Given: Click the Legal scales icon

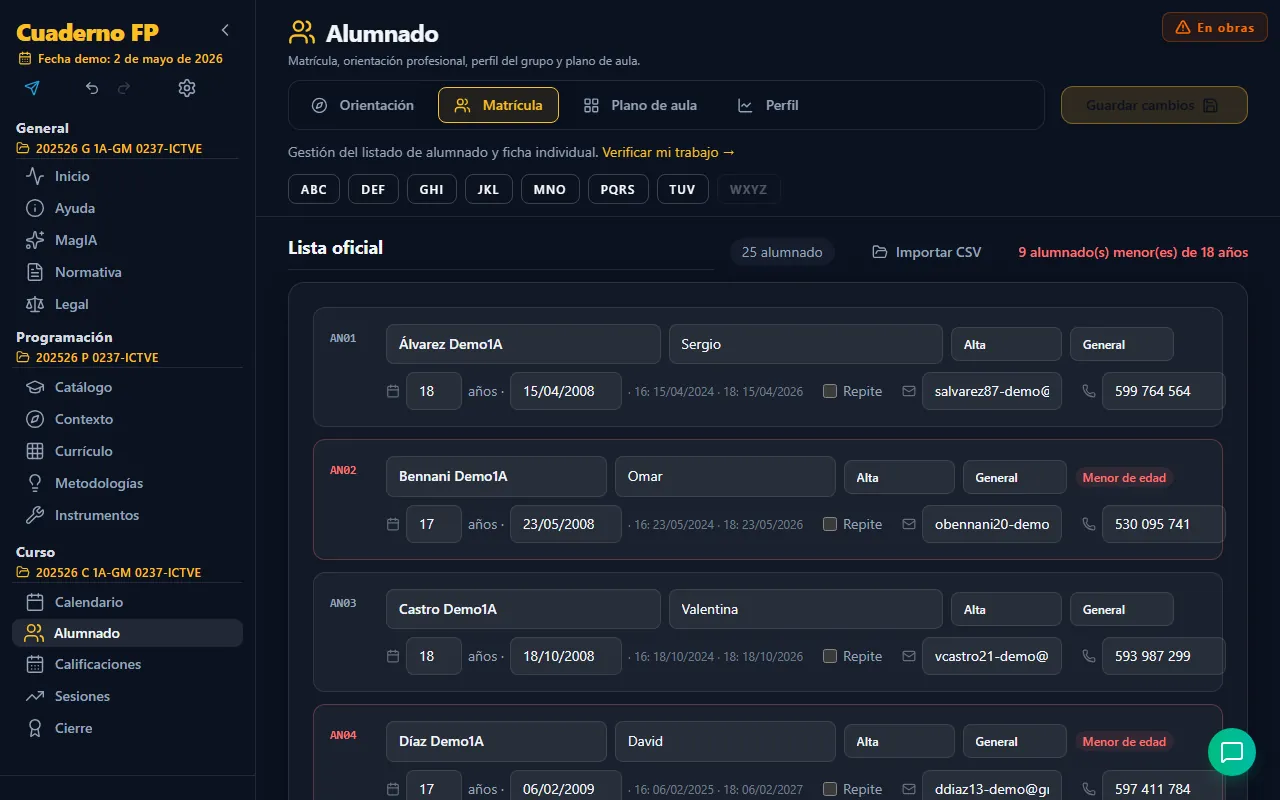Looking at the screenshot, I should pyautogui.click(x=35, y=304).
